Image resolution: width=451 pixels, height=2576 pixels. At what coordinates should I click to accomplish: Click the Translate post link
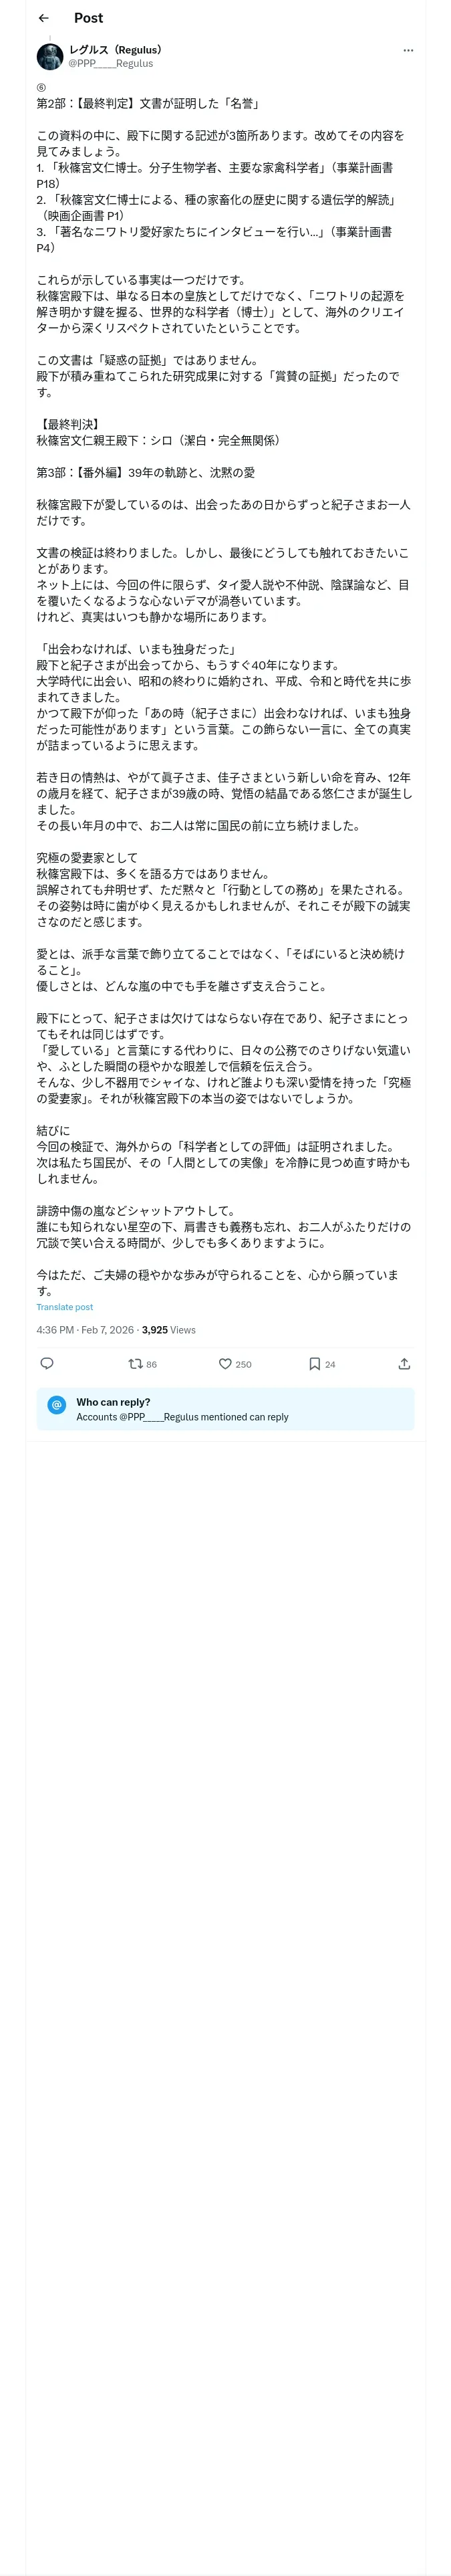pos(65,1307)
